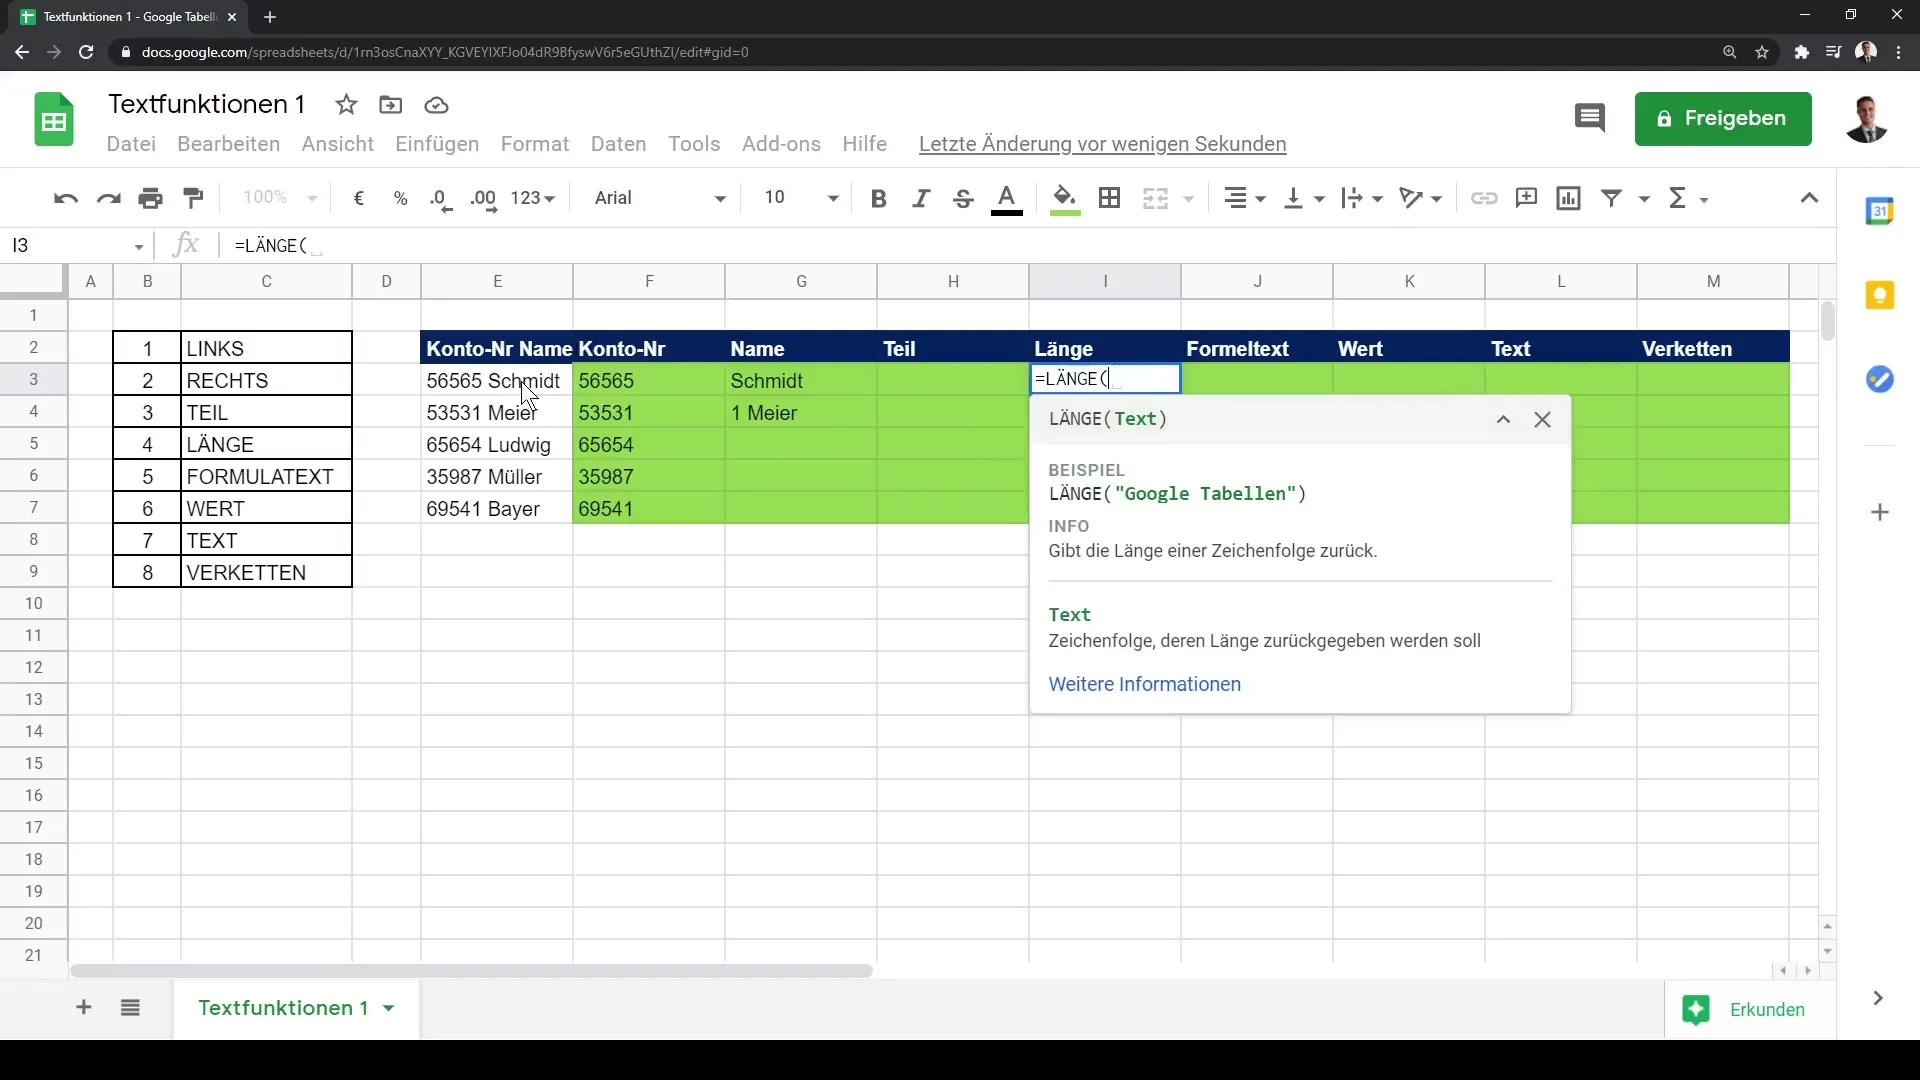Open the fill color bucket

(x=1065, y=199)
